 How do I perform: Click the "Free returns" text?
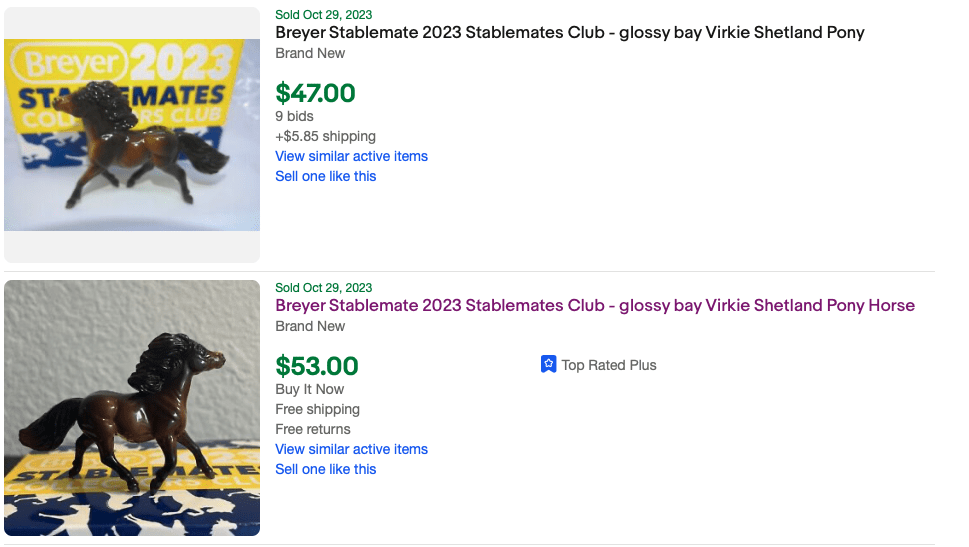pos(313,429)
